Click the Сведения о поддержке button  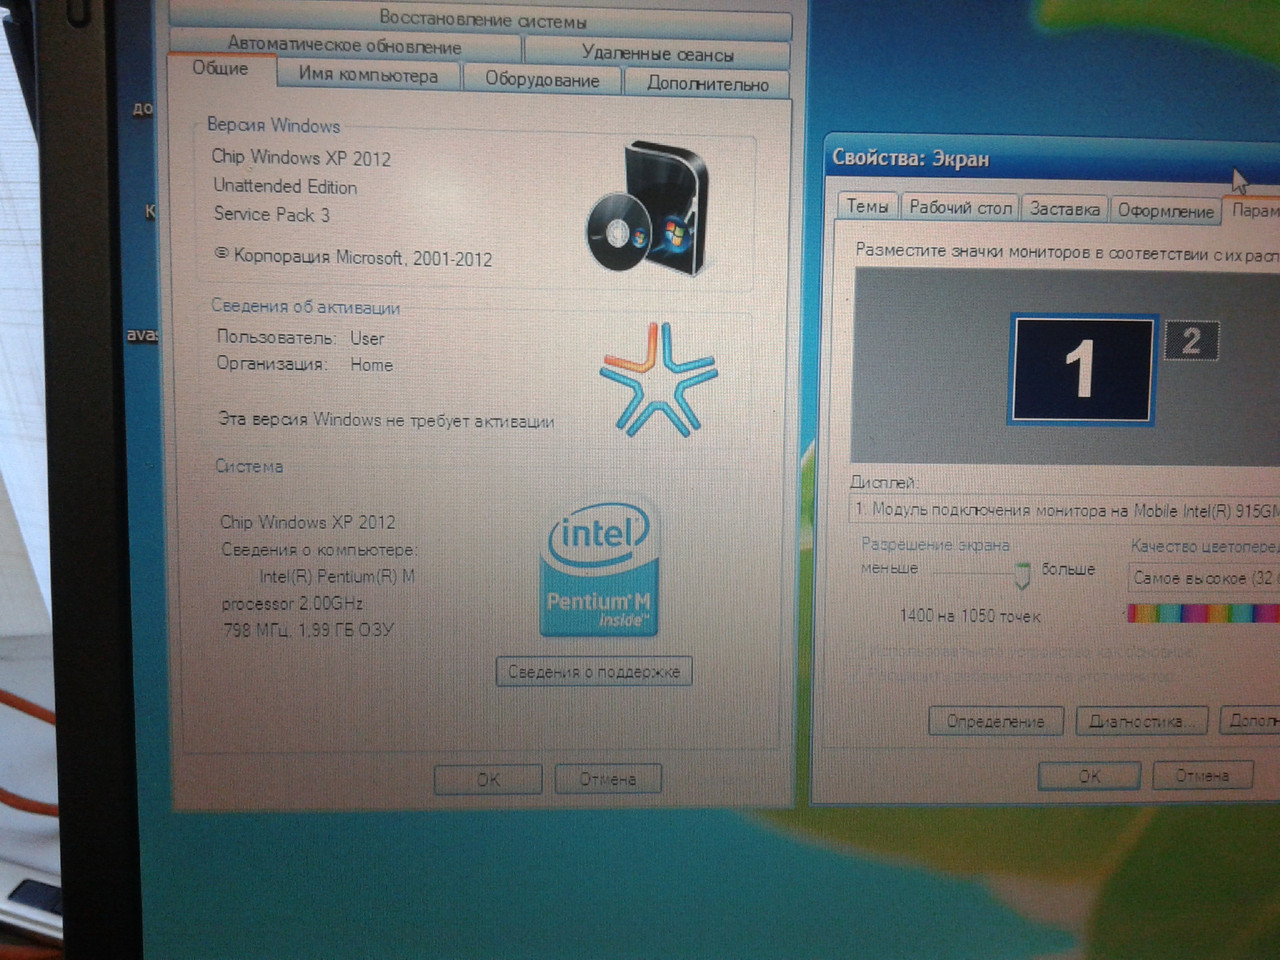(594, 672)
